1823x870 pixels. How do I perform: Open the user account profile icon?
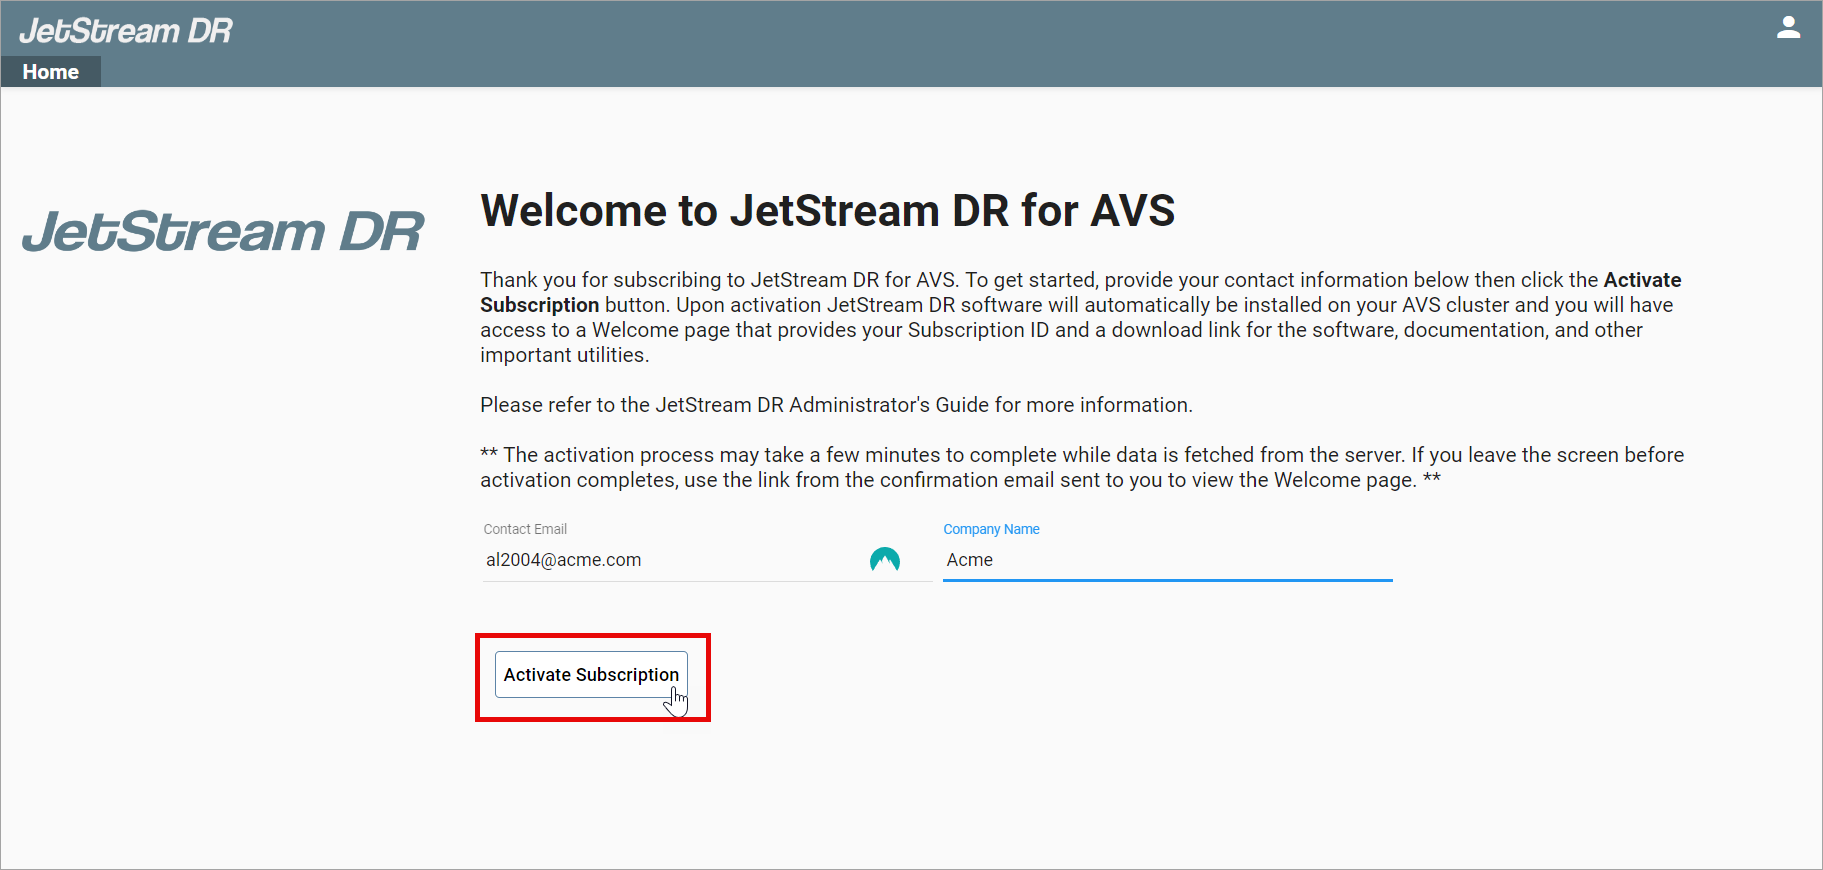[1788, 28]
